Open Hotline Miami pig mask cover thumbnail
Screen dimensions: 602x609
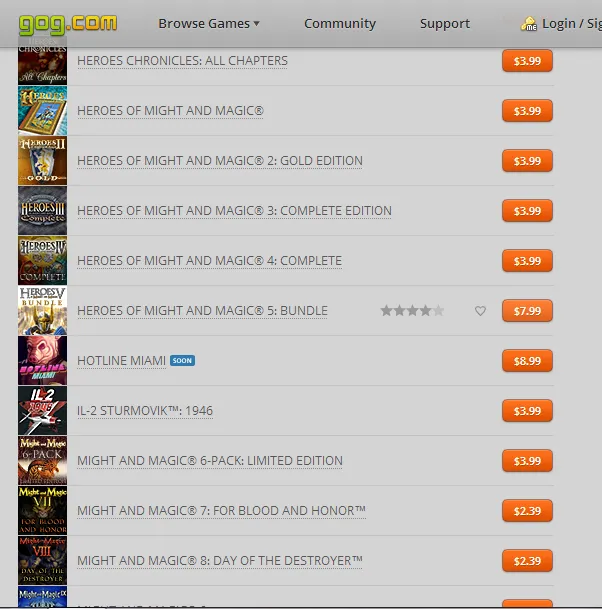point(42,360)
